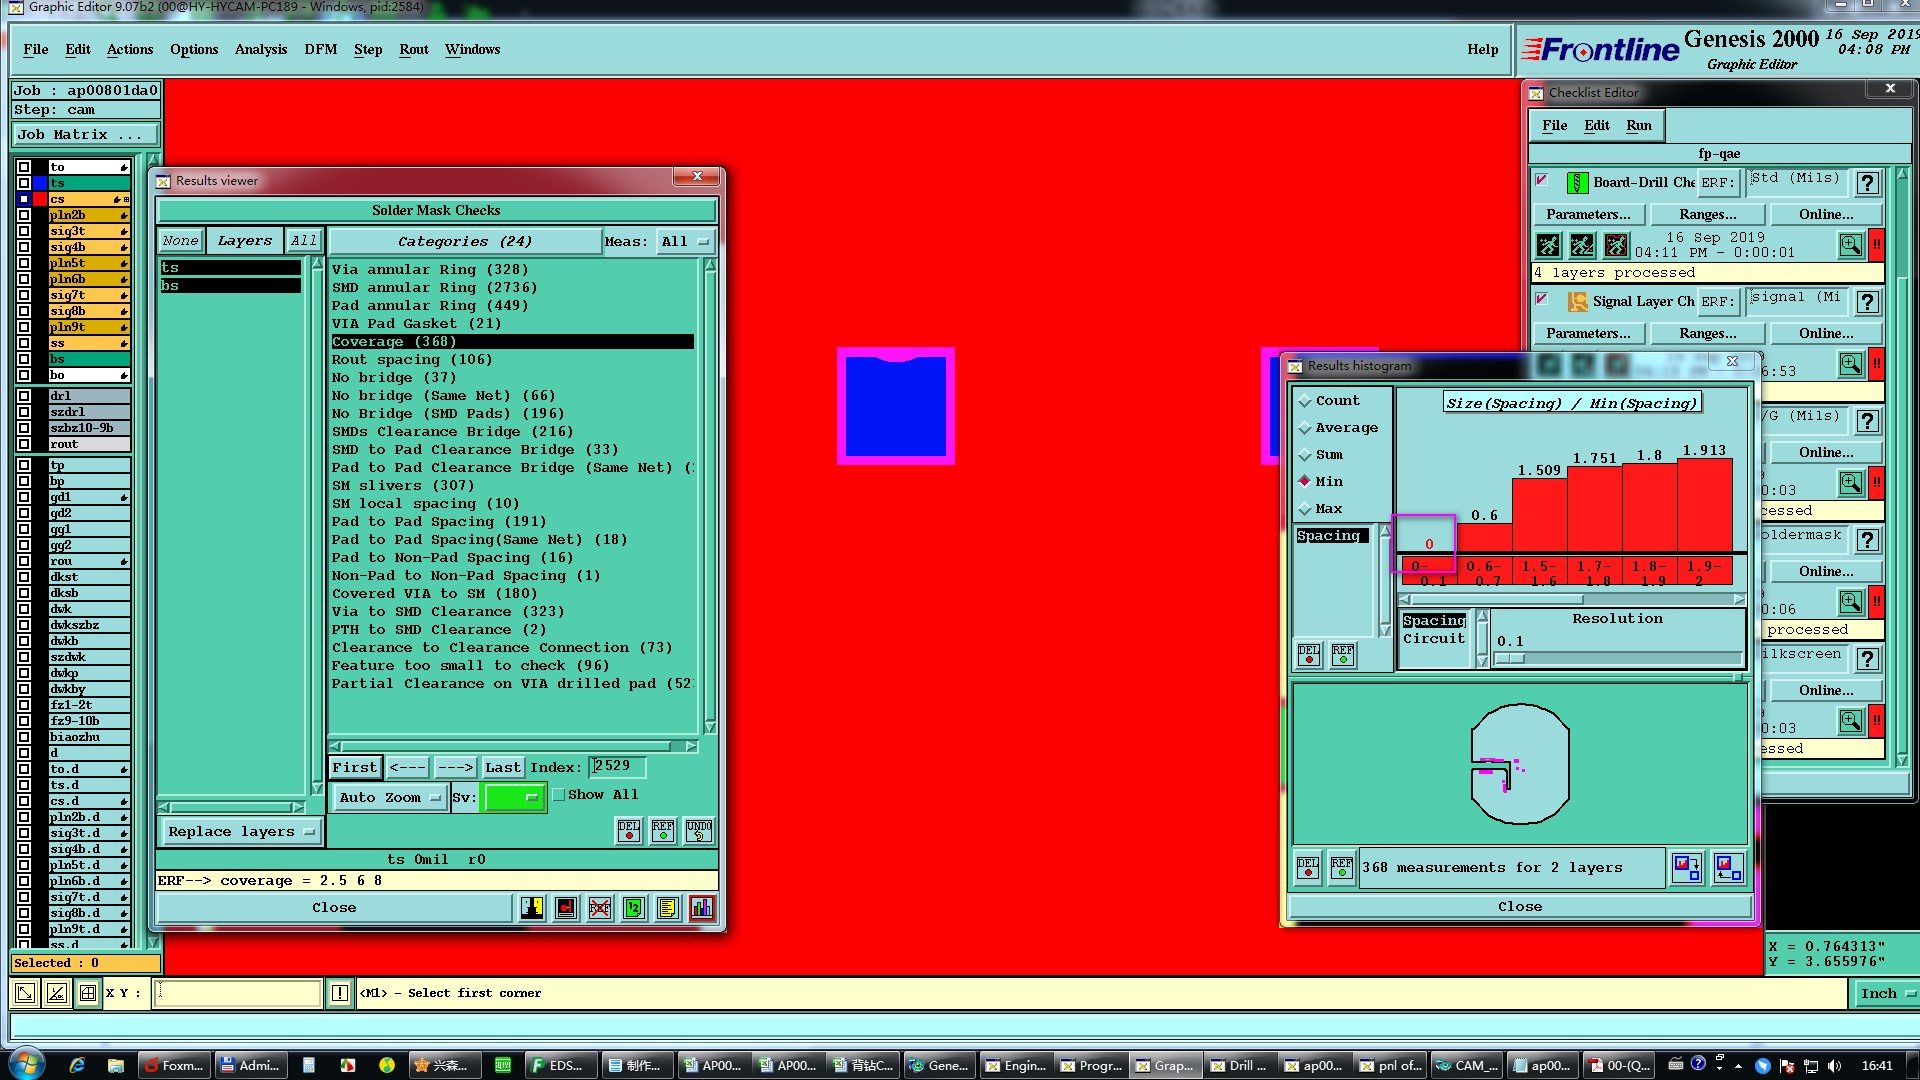Image resolution: width=1920 pixels, height=1080 pixels.
Task: Open the Auto Zoom dropdown
Action: (390, 798)
